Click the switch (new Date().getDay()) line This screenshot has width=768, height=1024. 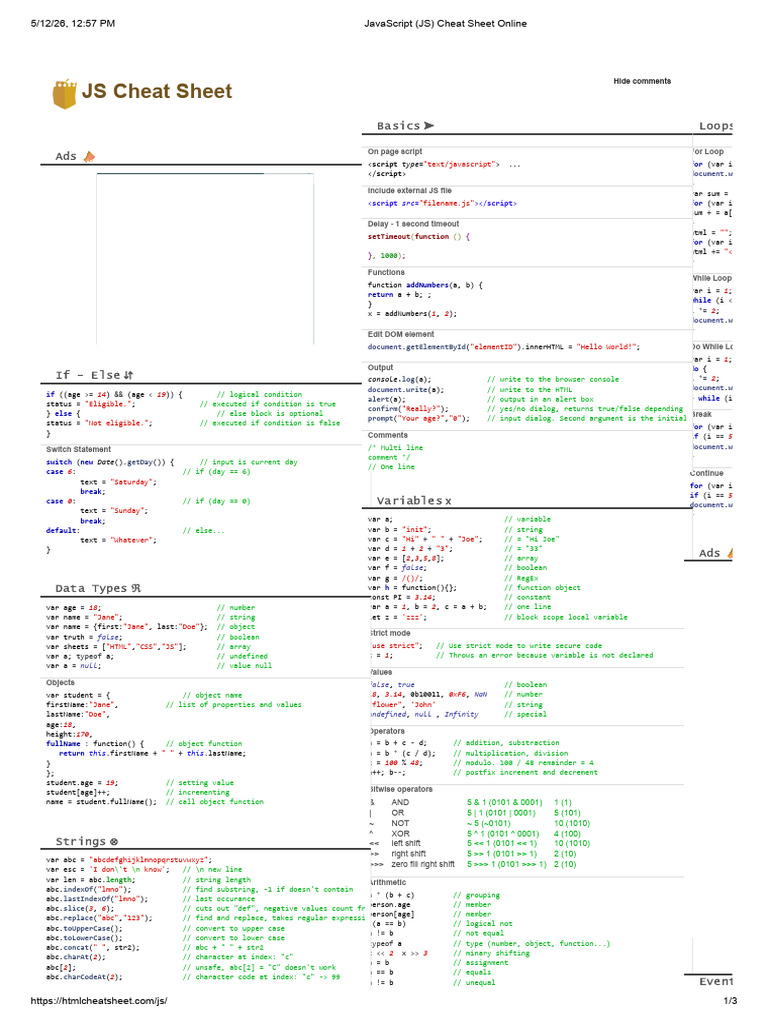click(x=110, y=462)
